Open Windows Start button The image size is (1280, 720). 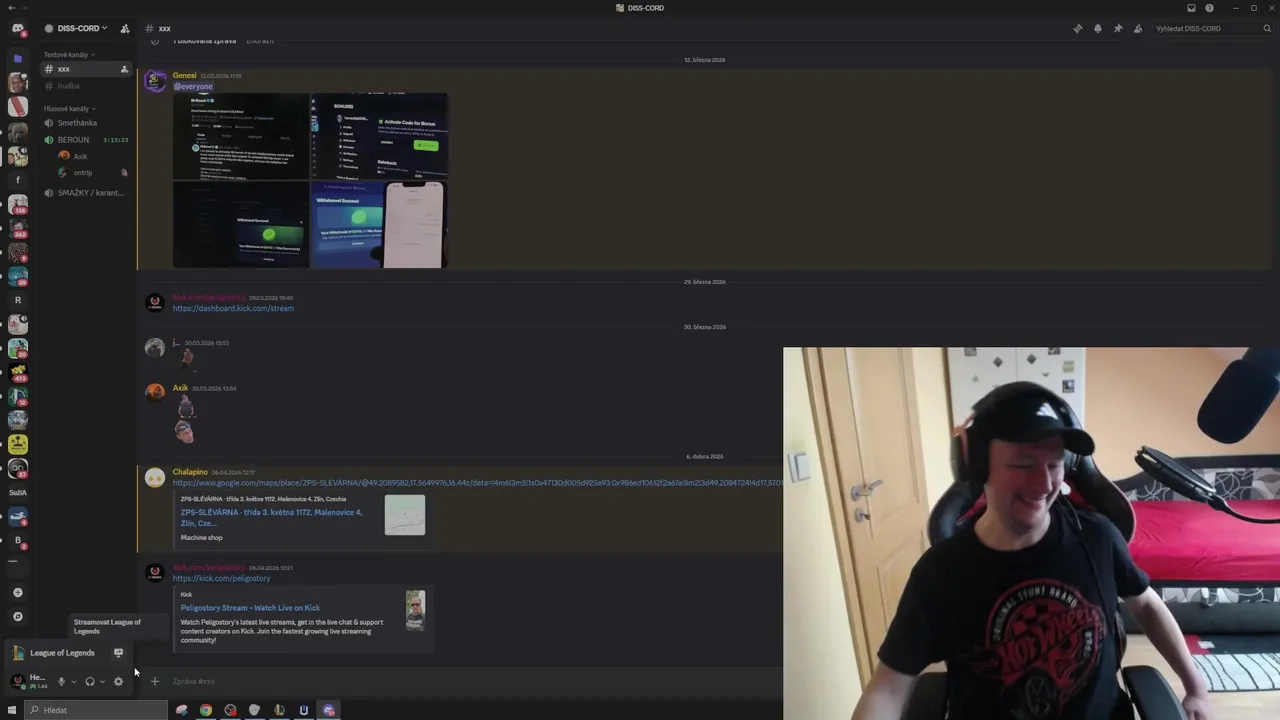(x=12, y=710)
